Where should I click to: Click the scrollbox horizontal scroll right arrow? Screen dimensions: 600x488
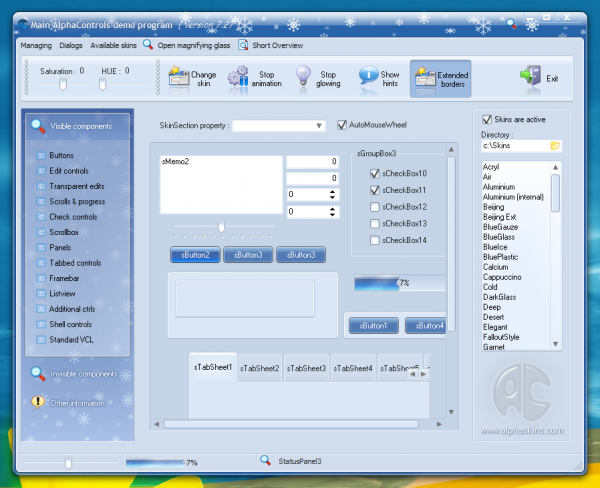coord(439,424)
